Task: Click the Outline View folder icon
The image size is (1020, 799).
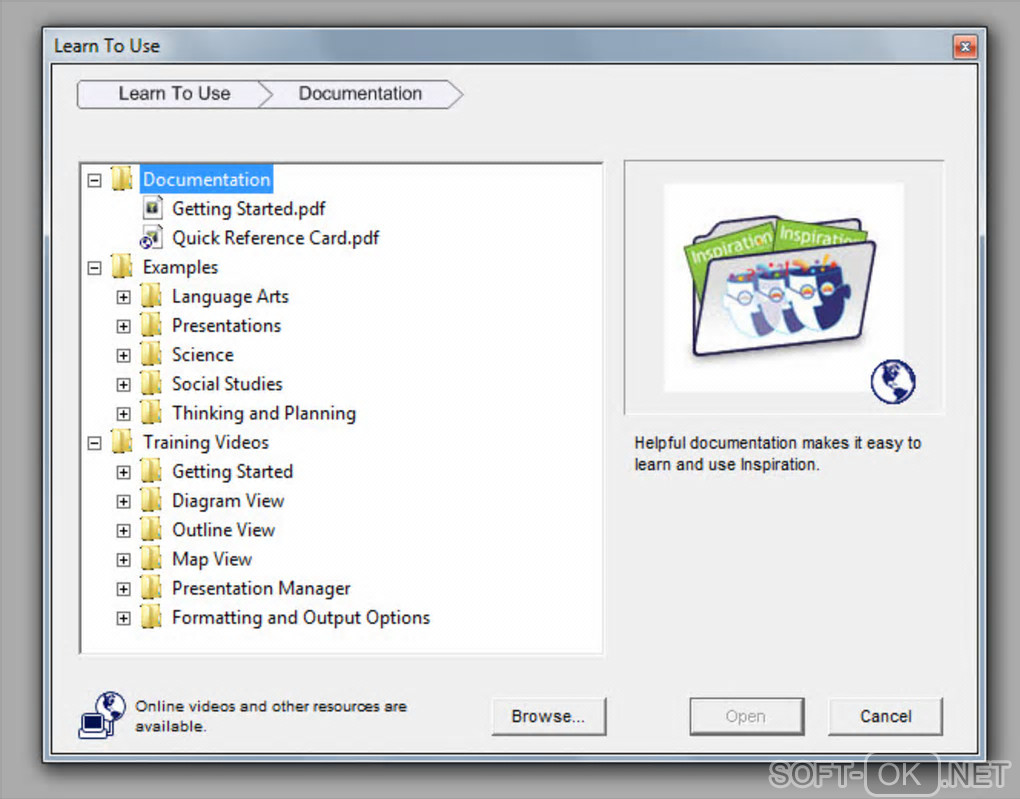Action: point(151,530)
